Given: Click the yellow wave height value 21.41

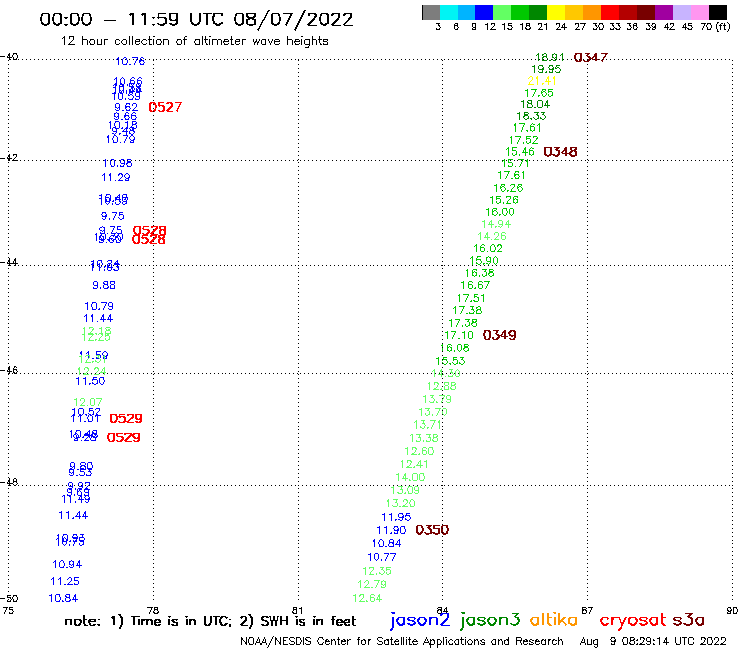Looking at the screenshot, I should (542, 81).
